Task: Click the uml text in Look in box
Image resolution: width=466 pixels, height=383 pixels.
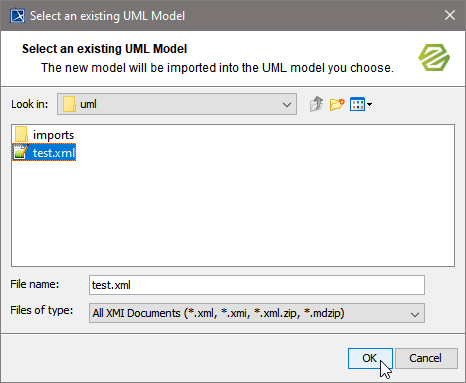Action: (88, 104)
